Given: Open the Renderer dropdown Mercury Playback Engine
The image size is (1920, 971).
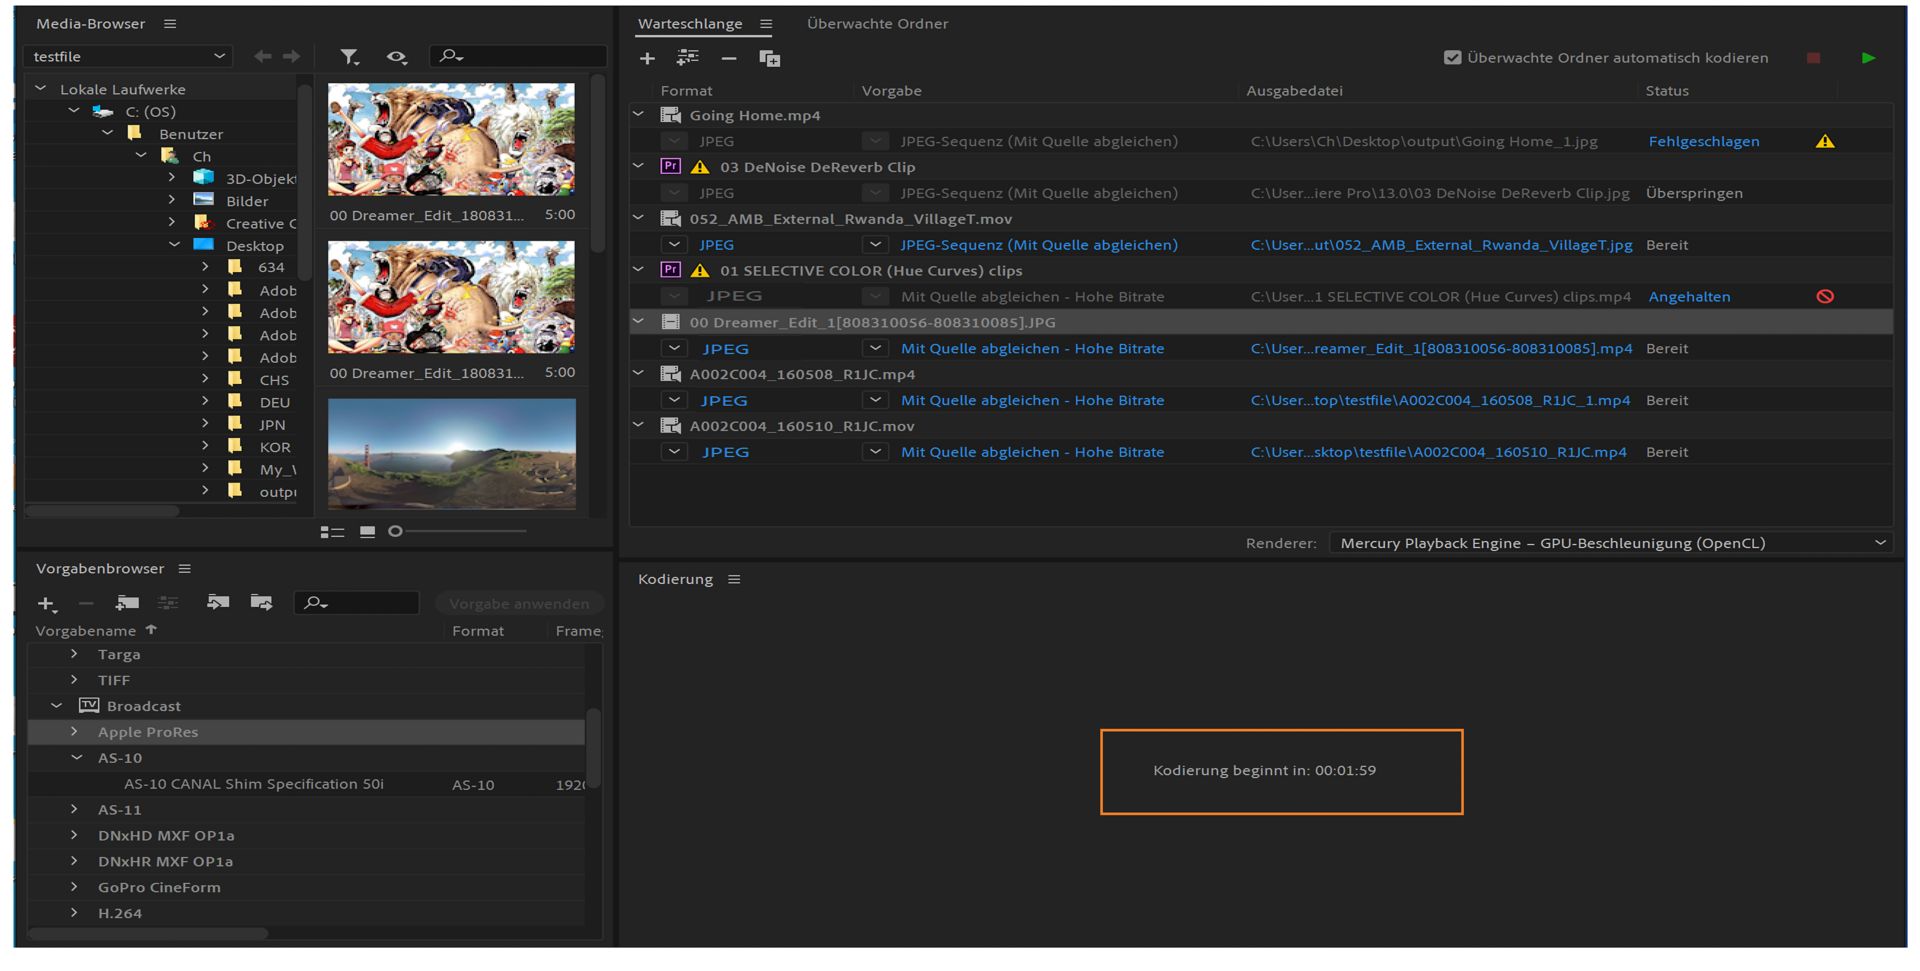Looking at the screenshot, I should 1610,543.
